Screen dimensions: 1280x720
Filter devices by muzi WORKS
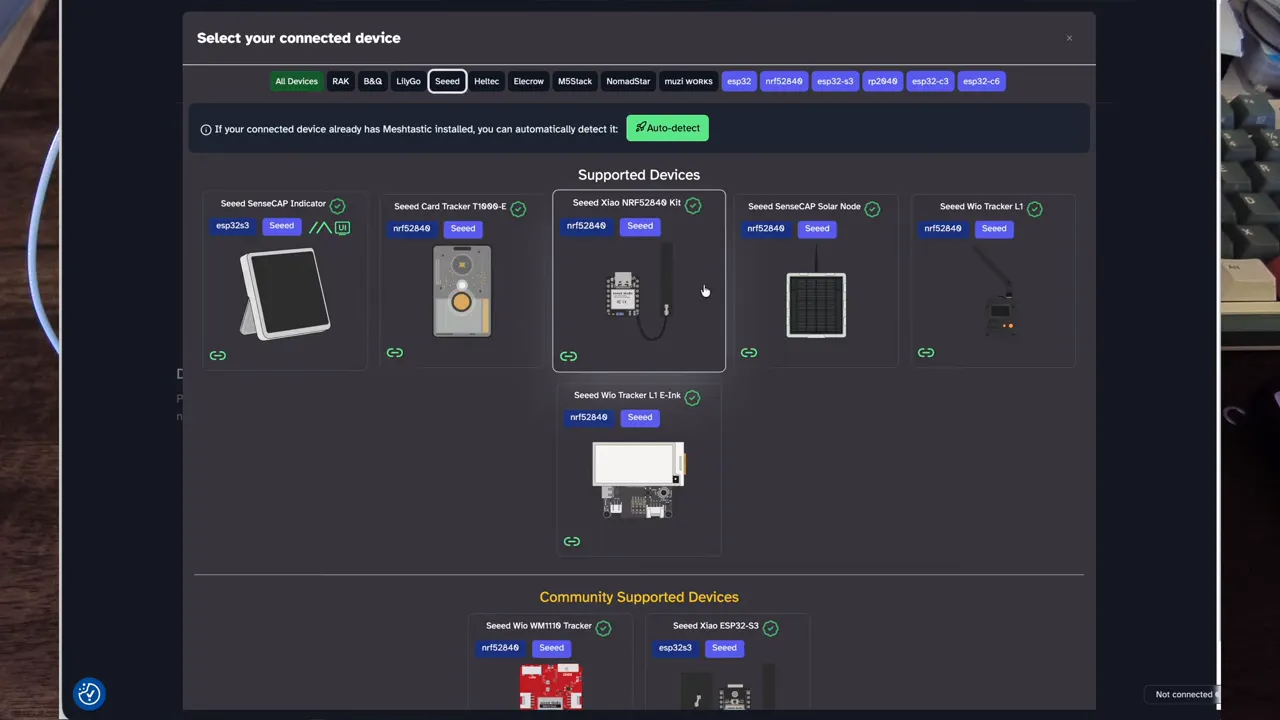(689, 81)
